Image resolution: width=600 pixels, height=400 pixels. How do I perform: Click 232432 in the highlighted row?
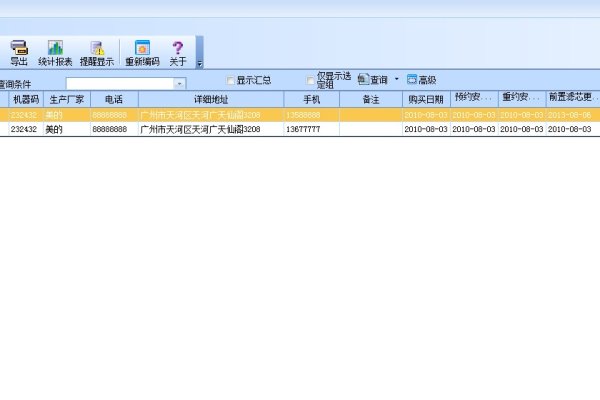click(24, 115)
